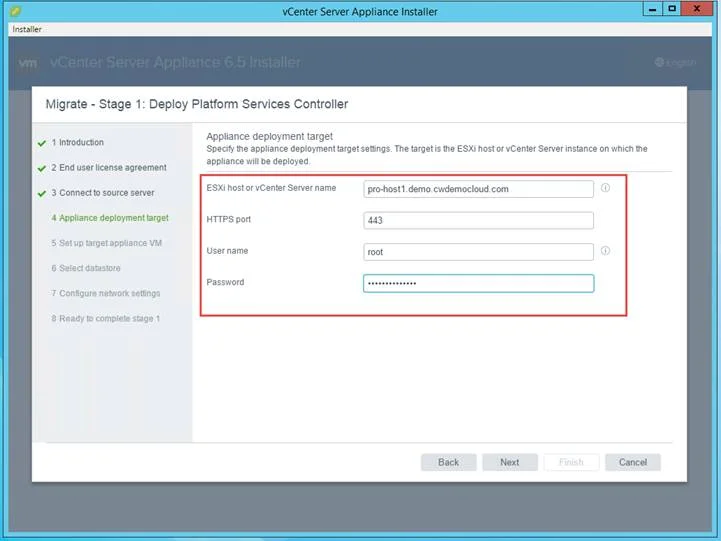This screenshot has width=721, height=541.
Task: Click the Next button
Action: tap(509, 462)
